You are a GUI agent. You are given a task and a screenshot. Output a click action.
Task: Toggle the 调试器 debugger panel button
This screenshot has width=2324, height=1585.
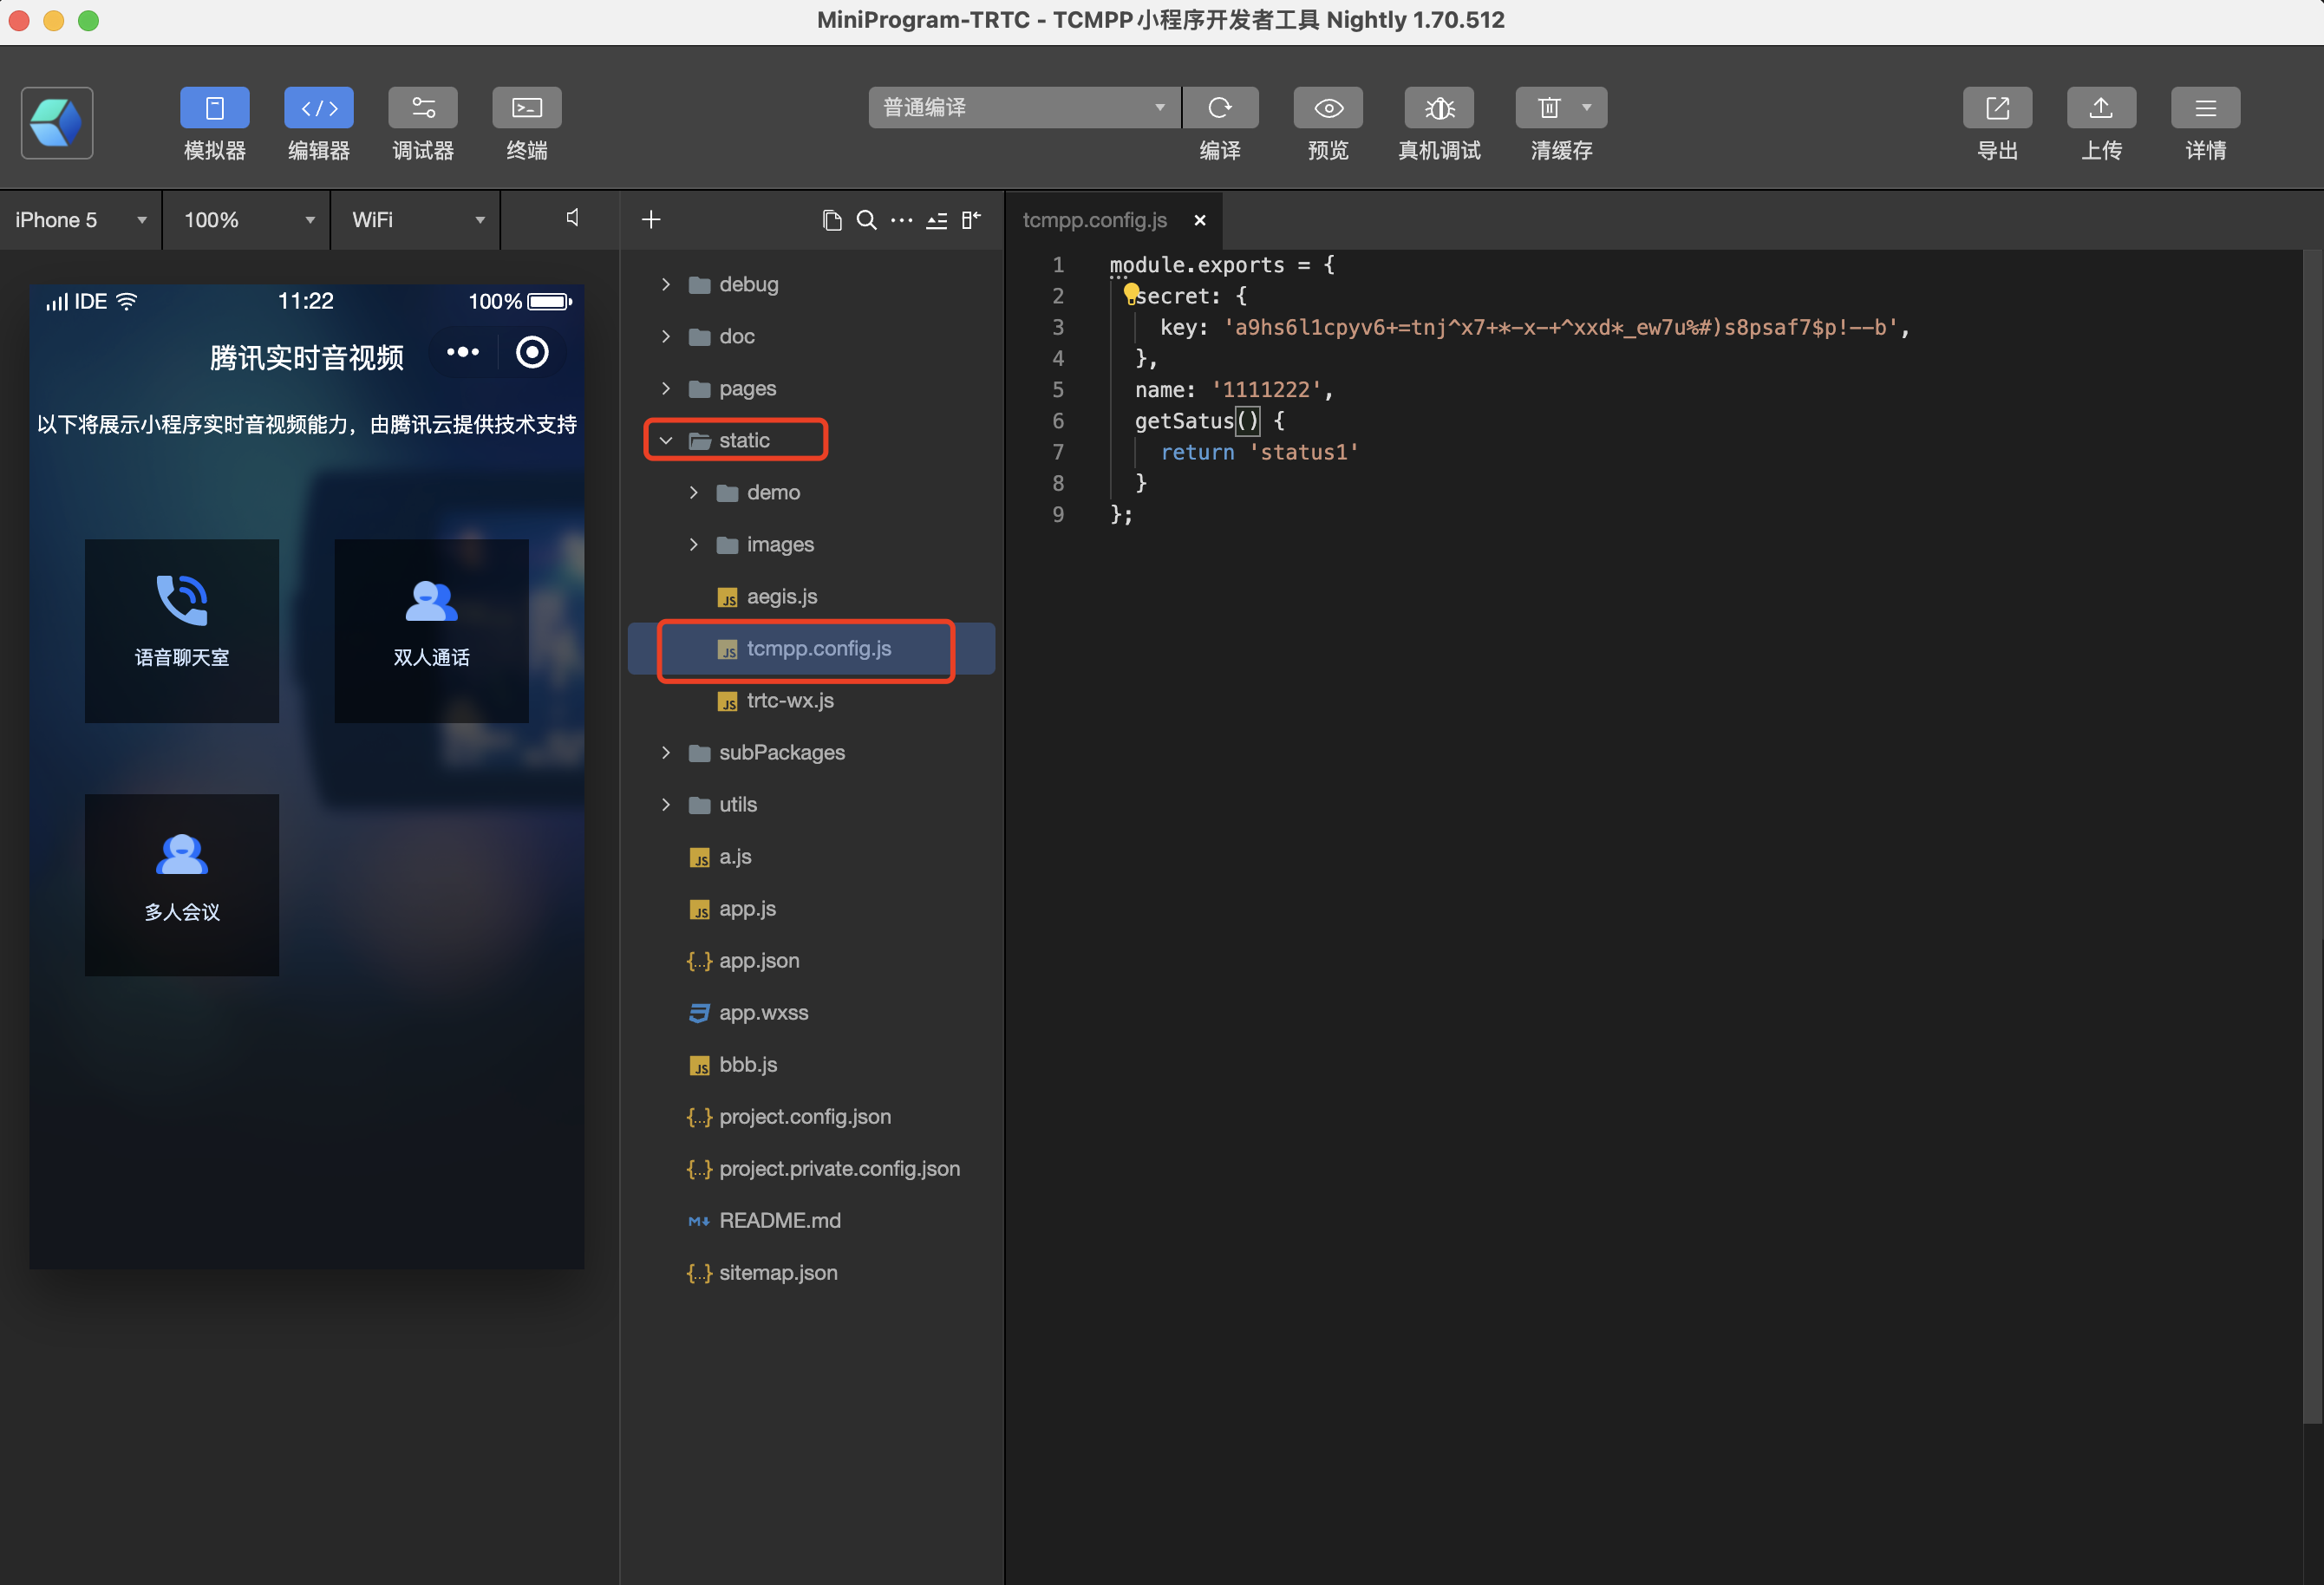click(422, 108)
